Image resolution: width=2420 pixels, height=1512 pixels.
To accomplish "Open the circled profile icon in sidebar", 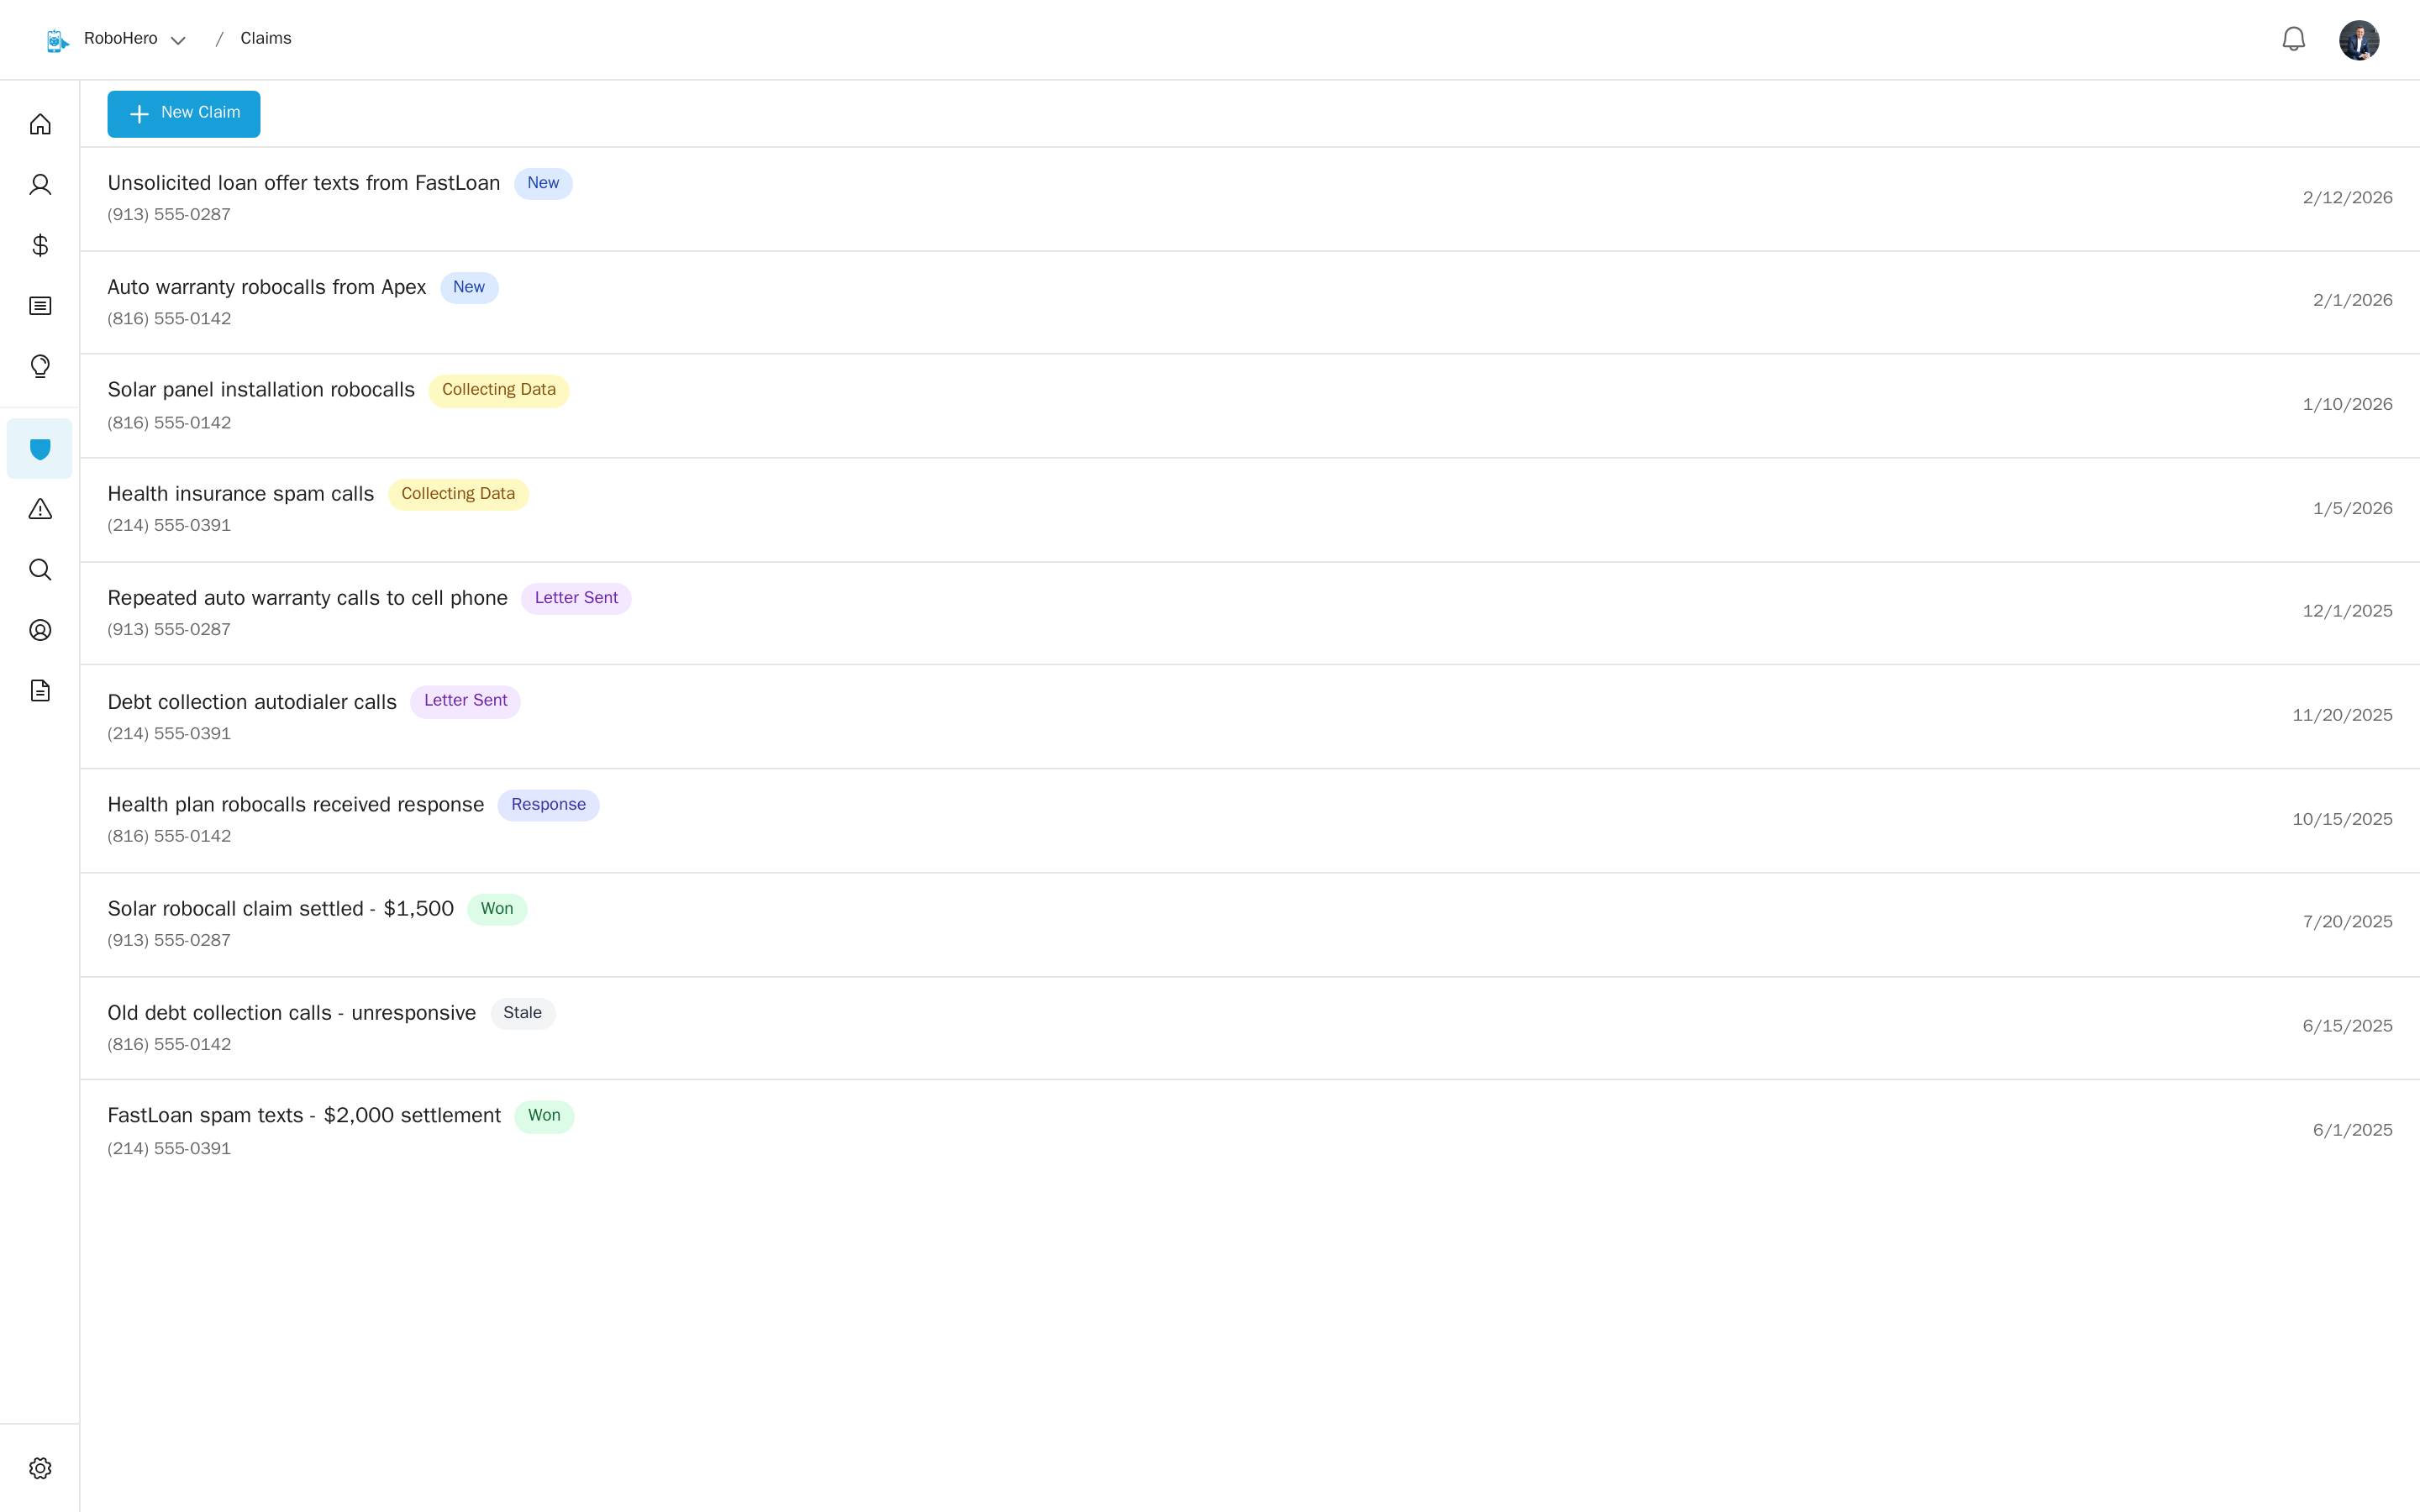I will pyautogui.click(x=40, y=630).
